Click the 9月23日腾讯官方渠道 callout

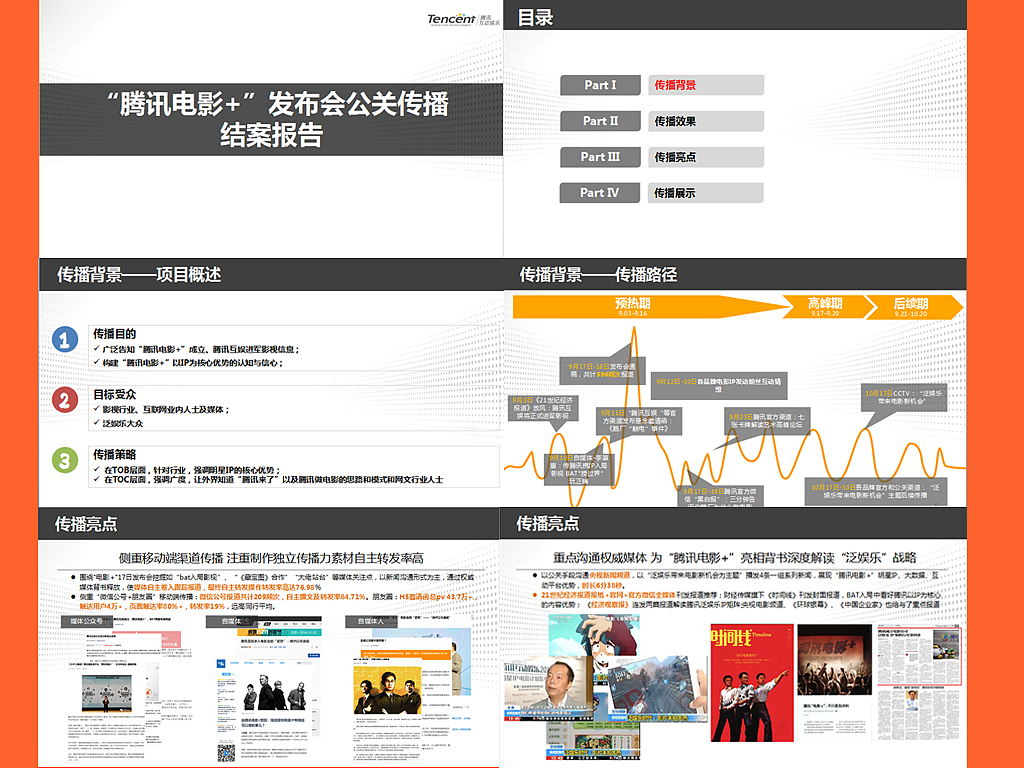tap(767, 421)
